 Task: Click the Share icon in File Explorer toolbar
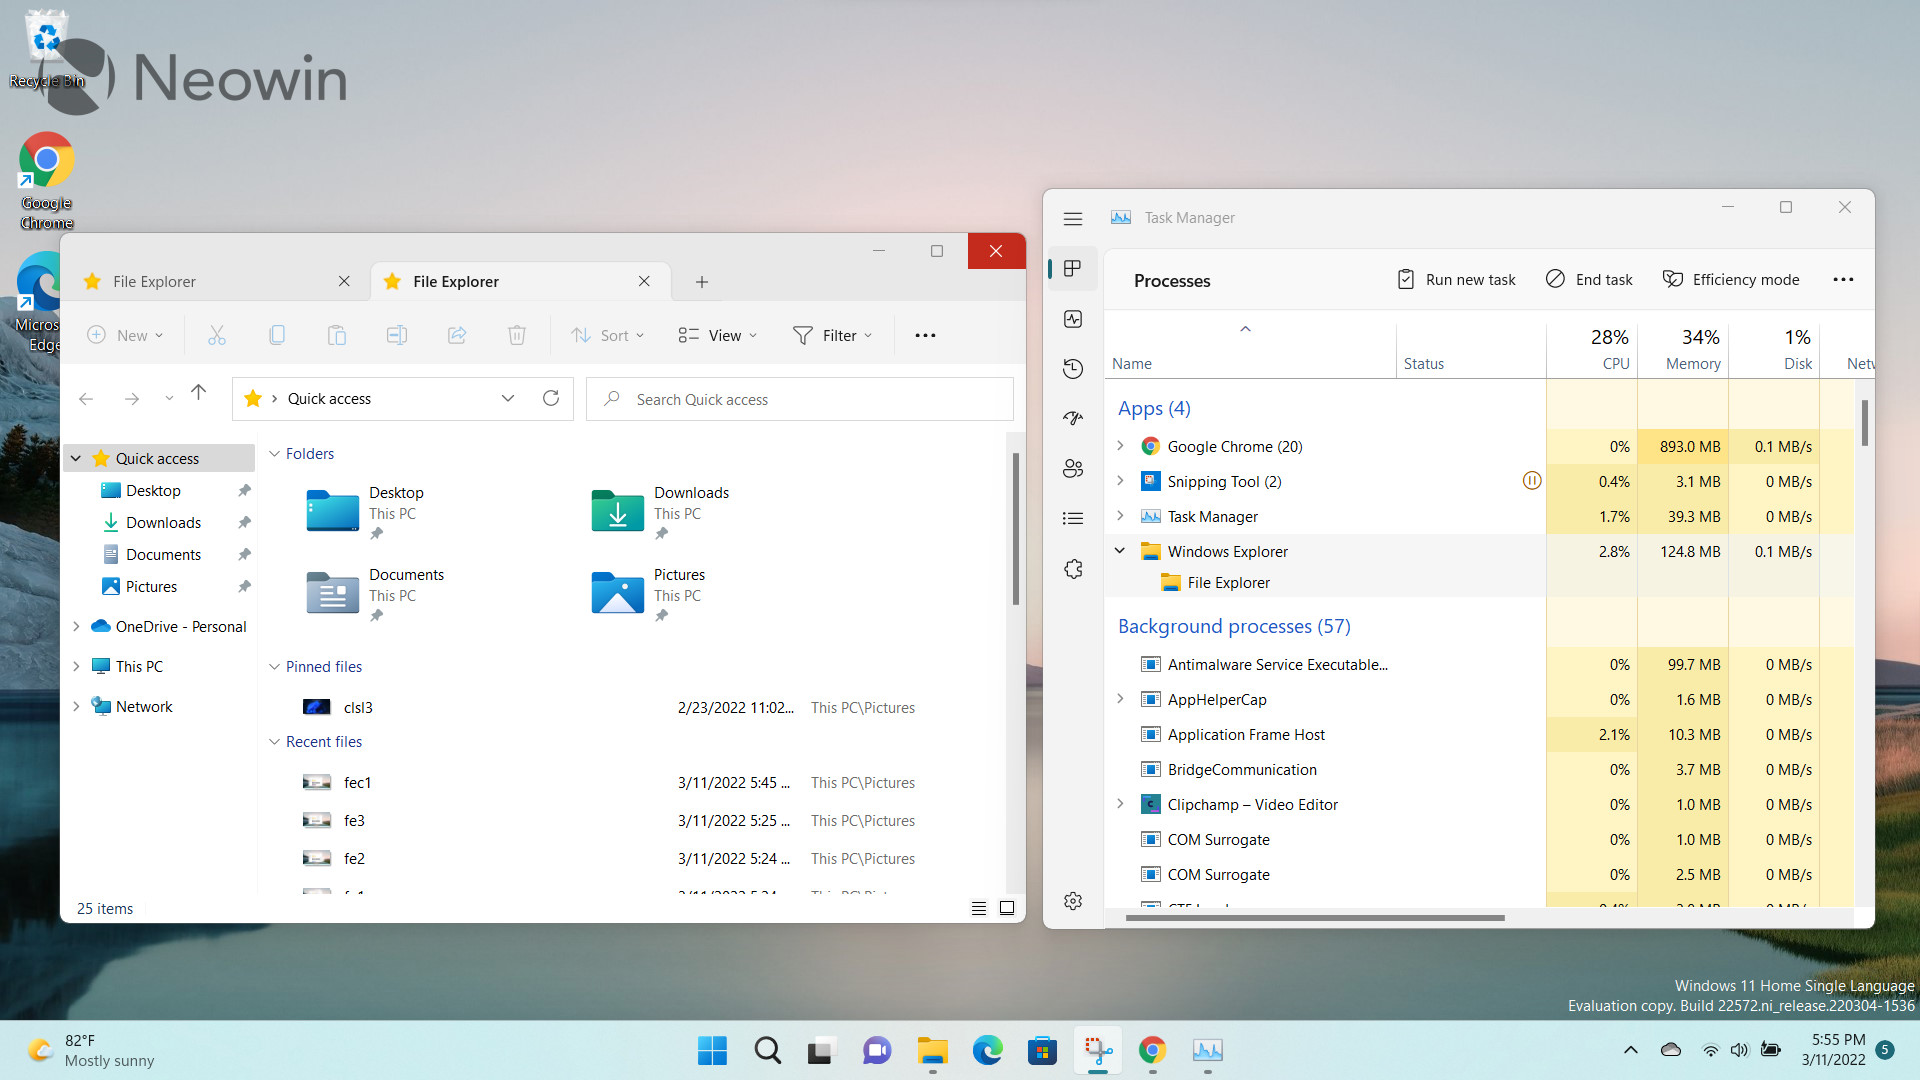click(x=457, y=335)
